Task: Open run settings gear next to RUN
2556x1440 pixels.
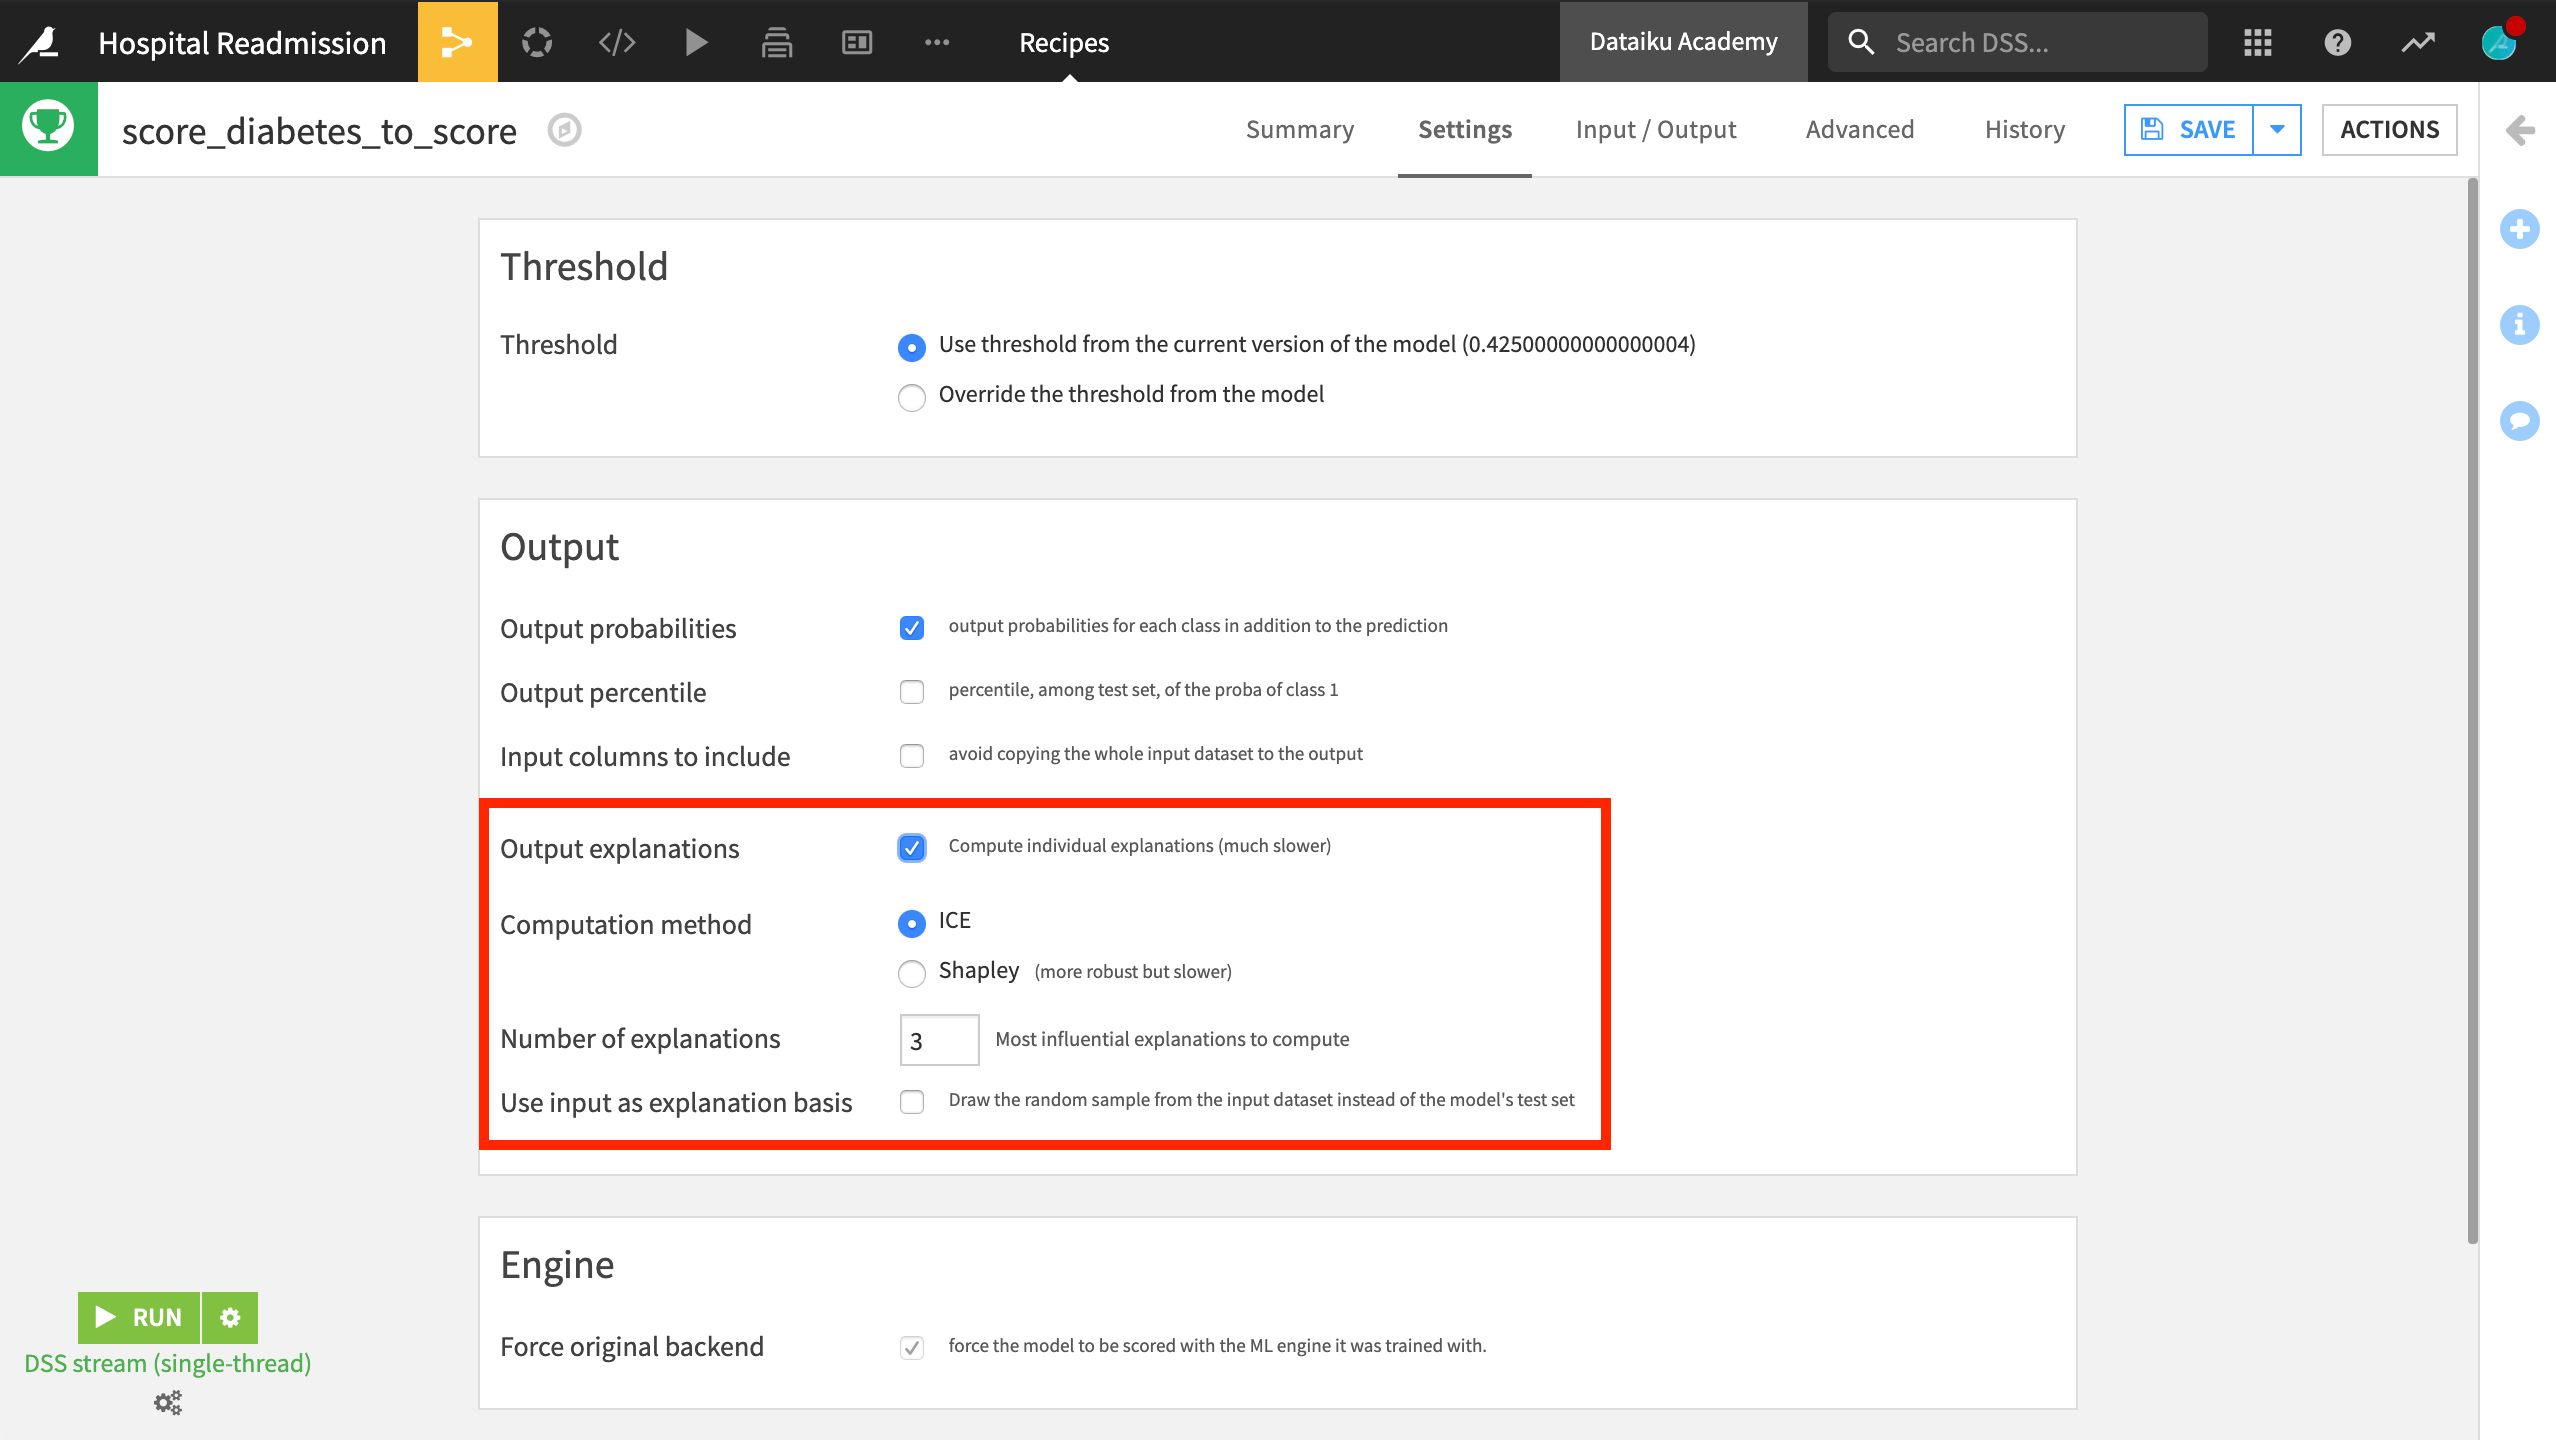Action: pyautogui.click(x=230, y=1317)
